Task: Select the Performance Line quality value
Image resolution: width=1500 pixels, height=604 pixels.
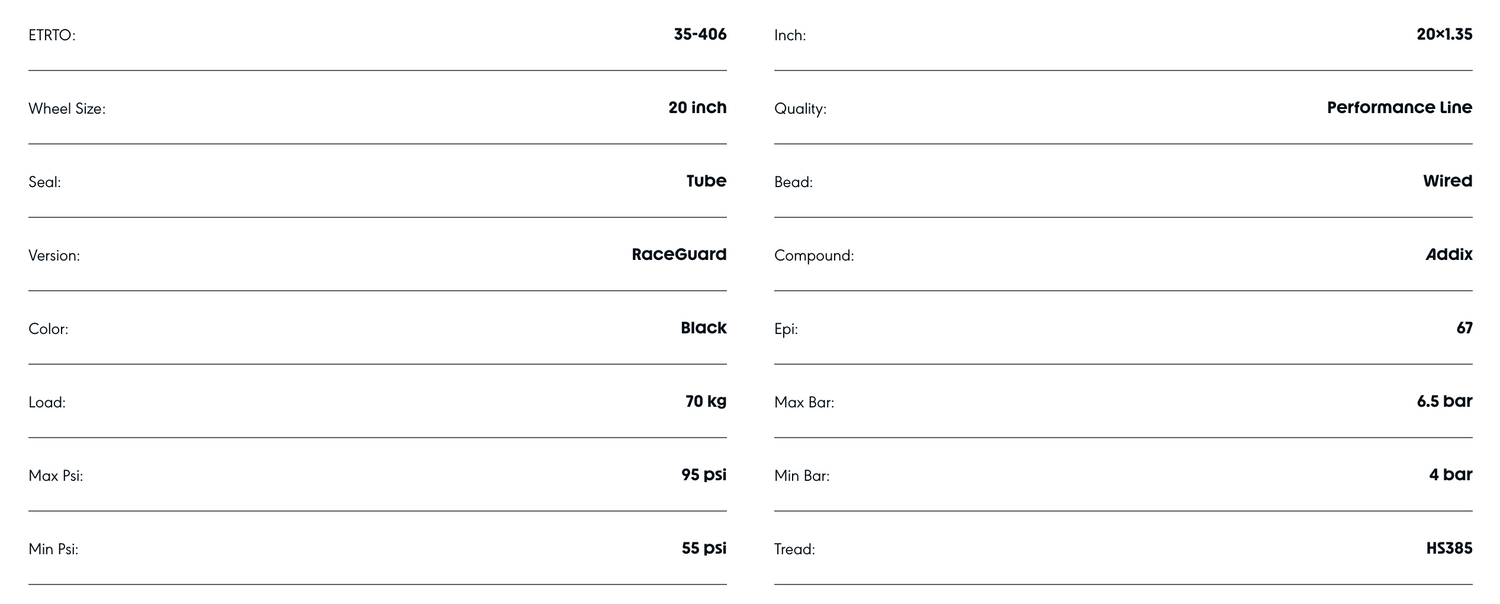Action: pos(1399,108)
